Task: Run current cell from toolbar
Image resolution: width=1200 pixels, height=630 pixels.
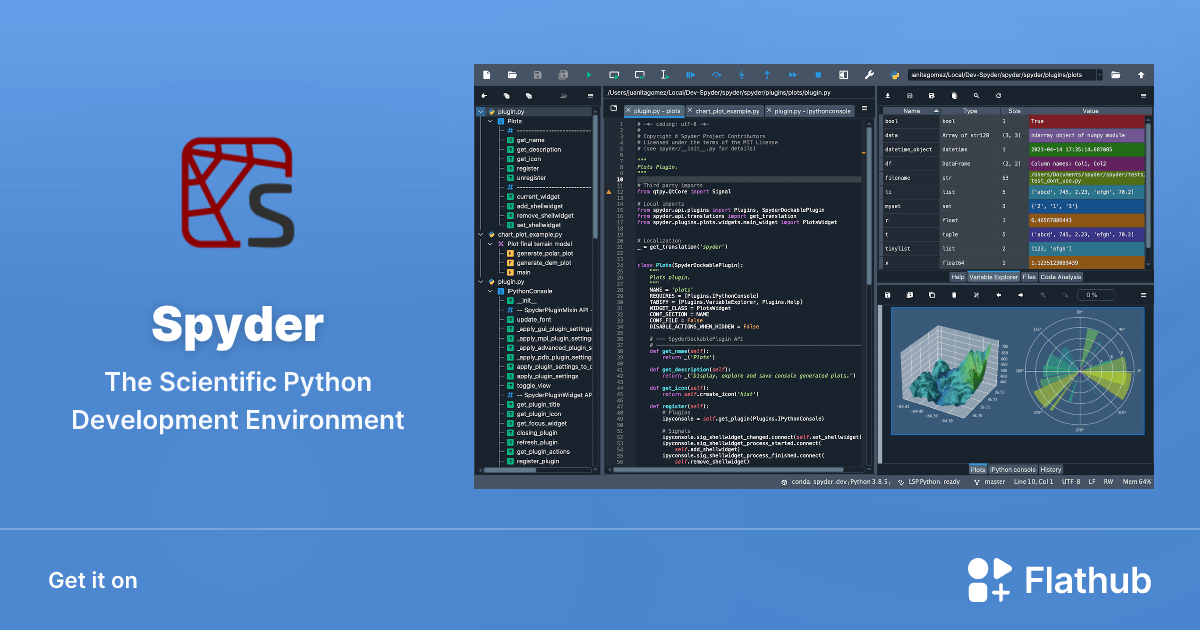Action: coord(614,75)
